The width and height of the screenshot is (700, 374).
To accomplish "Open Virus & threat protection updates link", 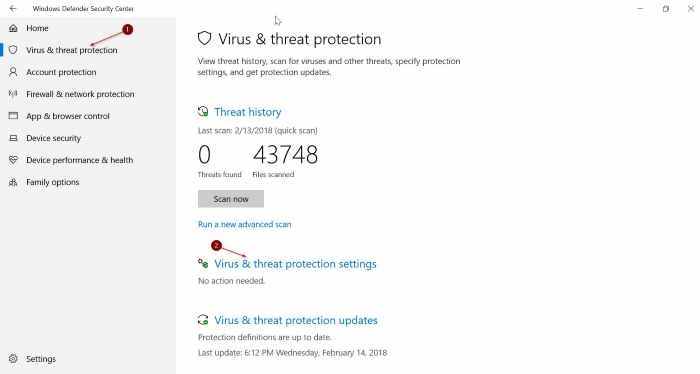I will [296, 320].
